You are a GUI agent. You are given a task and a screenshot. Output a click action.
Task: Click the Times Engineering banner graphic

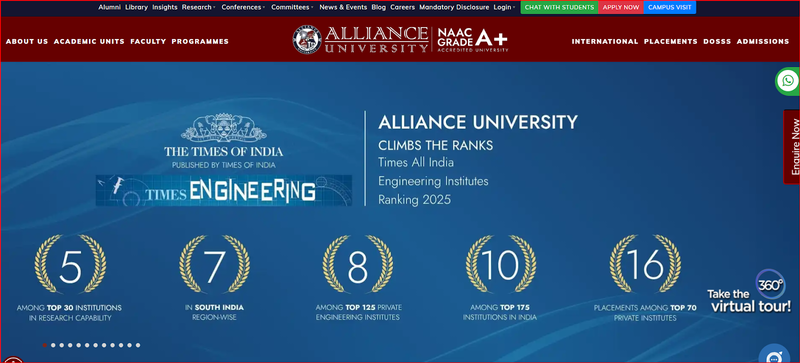223,190
